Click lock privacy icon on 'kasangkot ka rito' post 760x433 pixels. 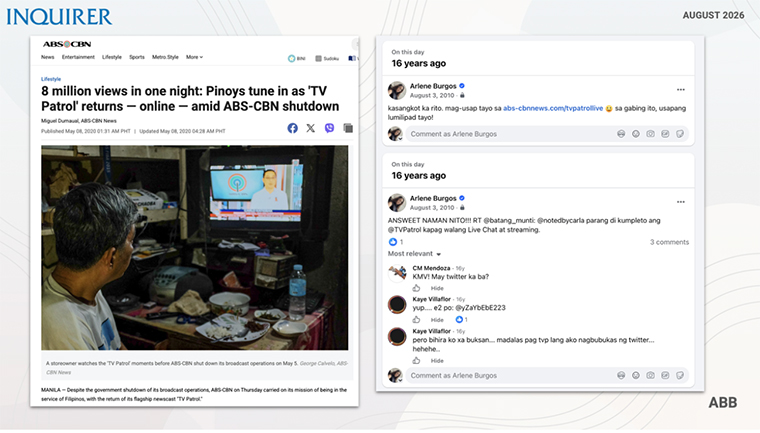(x=462, y=96)
